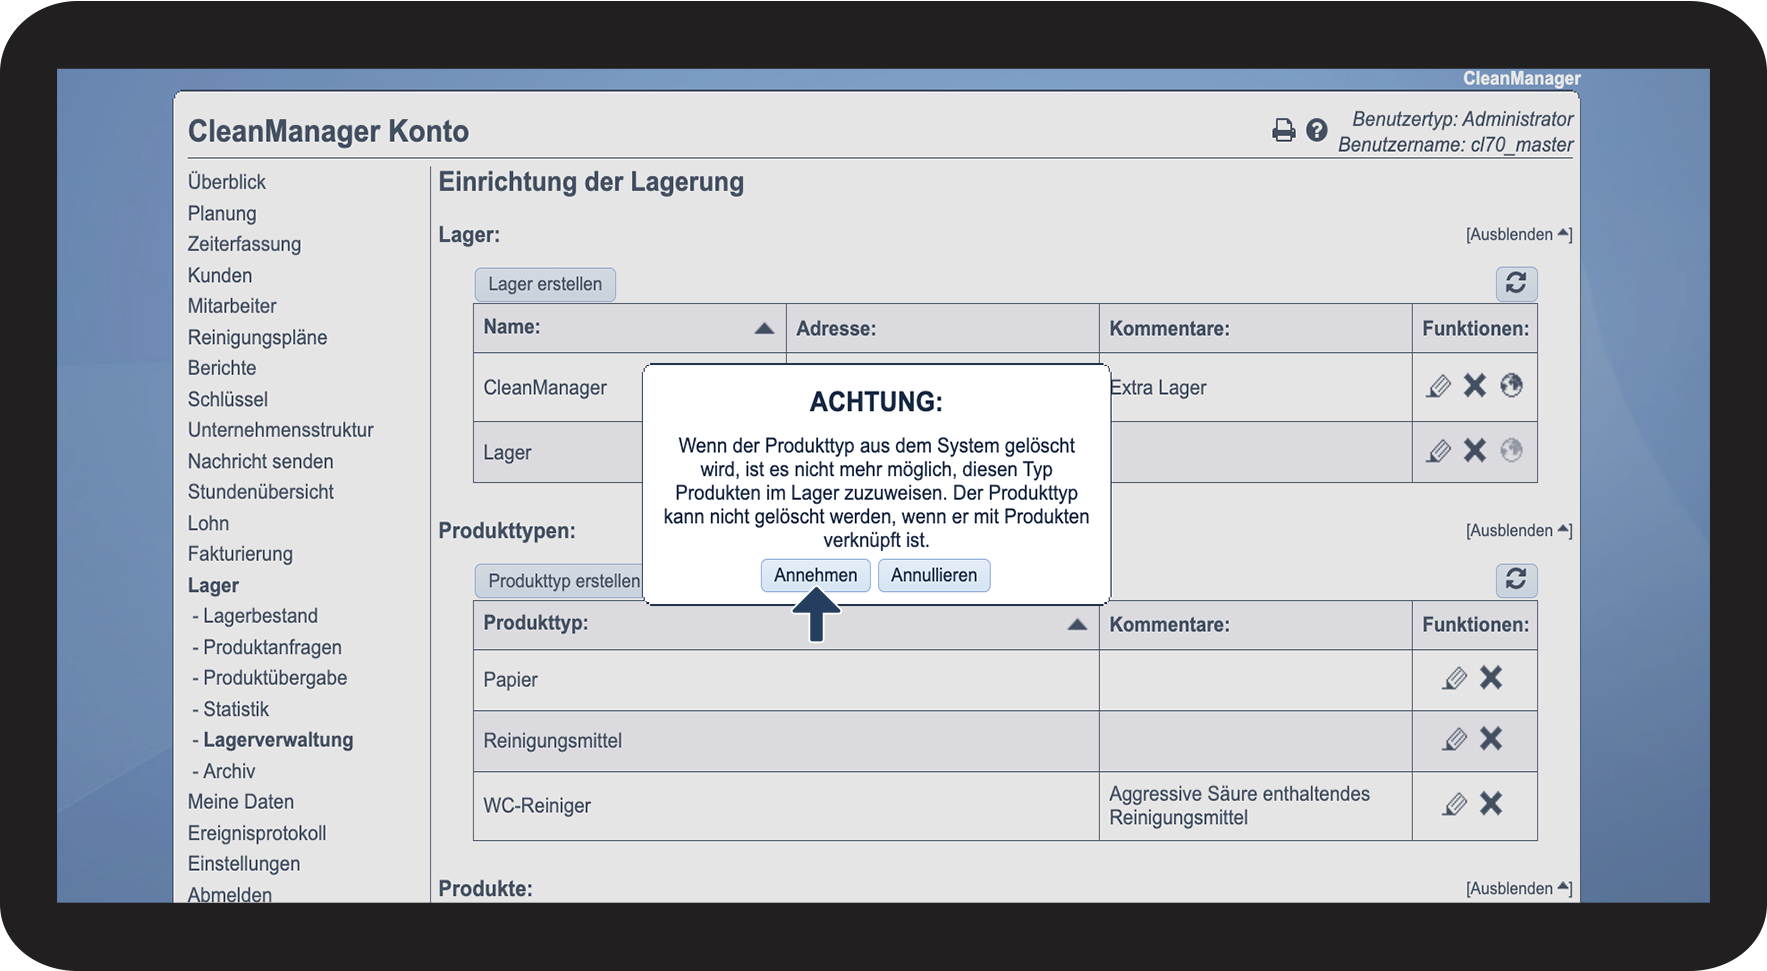Viewport: 1767px width, 971px height.
Task: Edit the Reinigungsmittel product type
Action: pos(1454,739)
